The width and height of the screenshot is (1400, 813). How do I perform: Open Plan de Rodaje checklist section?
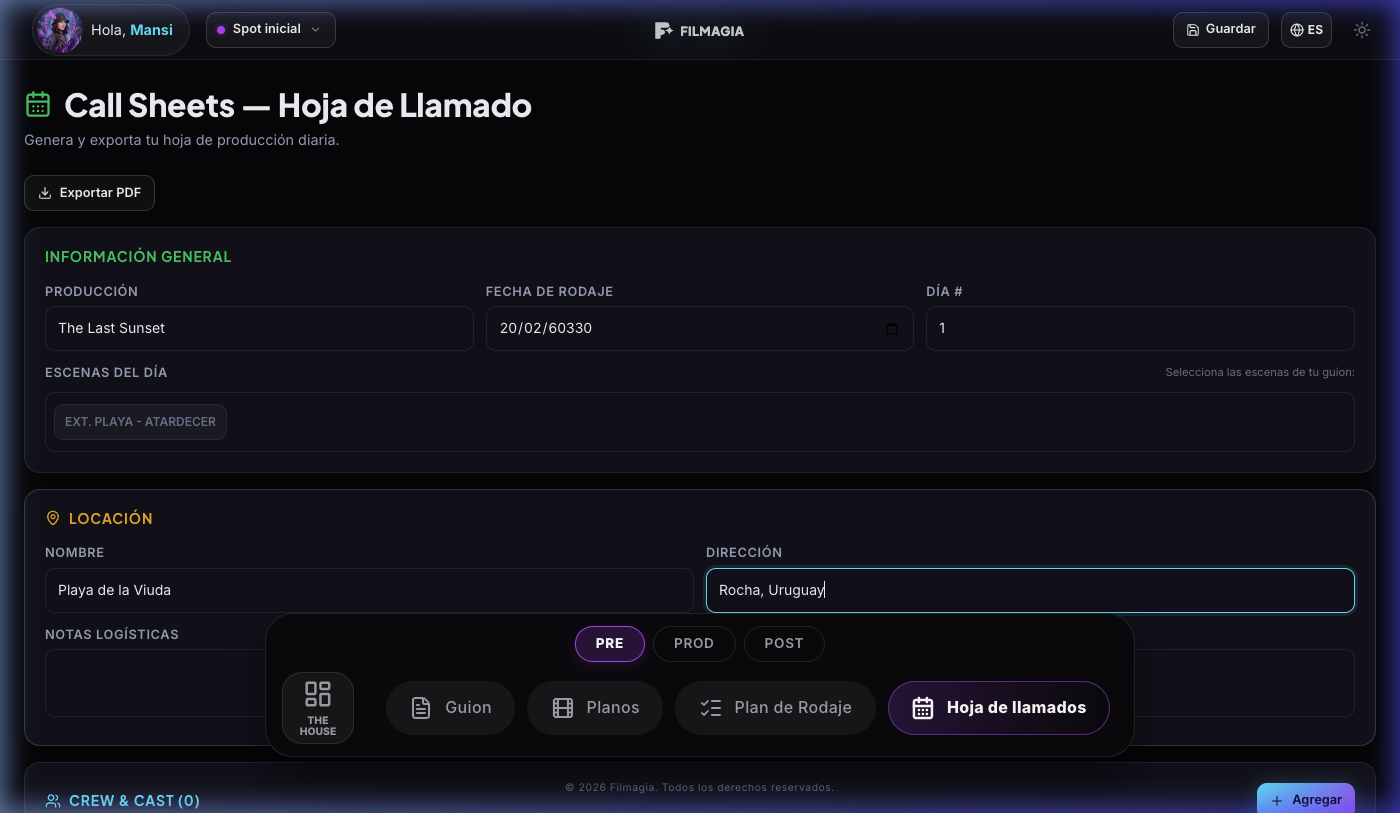click(x=775, y=708)
